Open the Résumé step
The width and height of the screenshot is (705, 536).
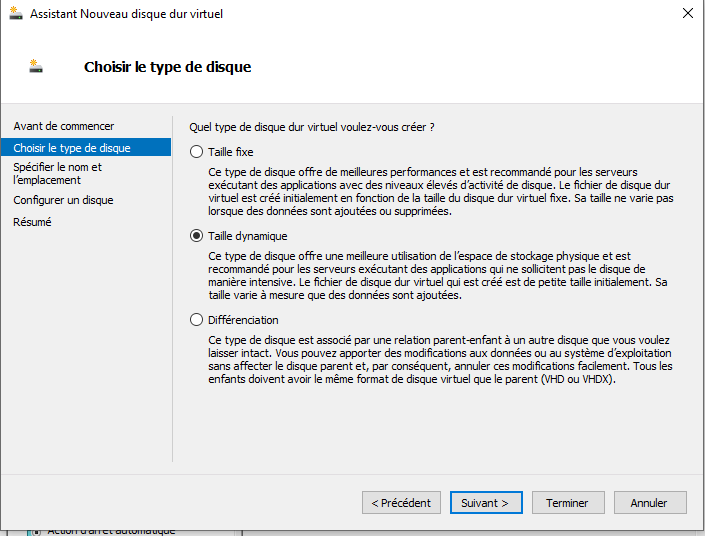pyautogui.click(x=32, y=222)
